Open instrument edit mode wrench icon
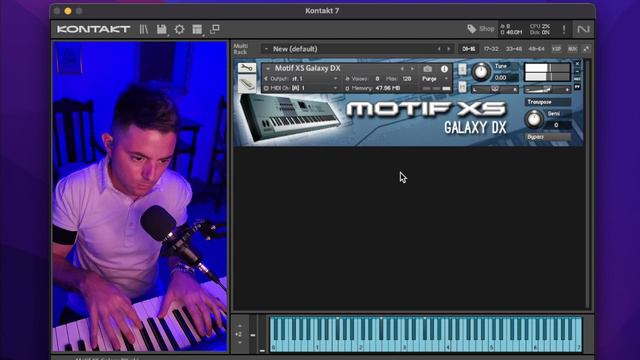 [247, 67]
